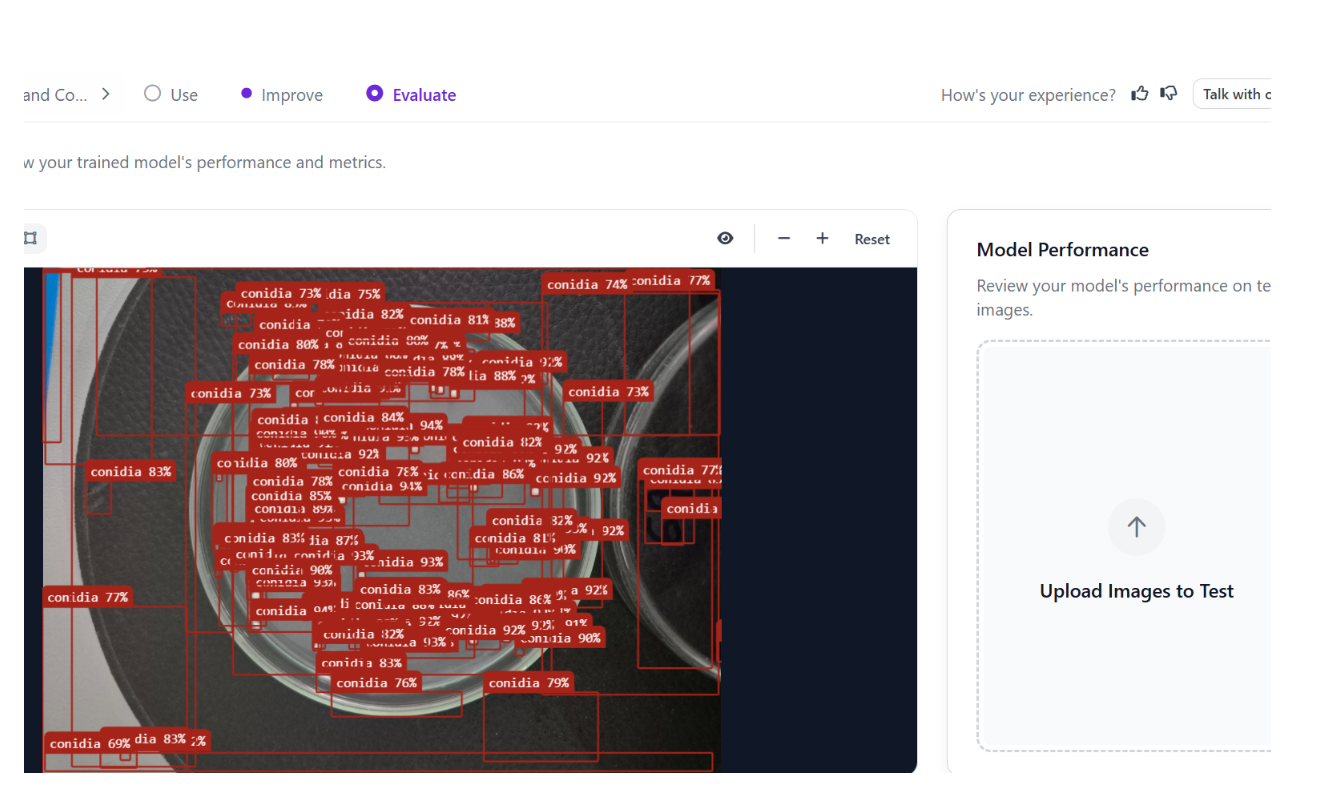Select the Use step radio circle
Screen dimensions: 1328x794
[x=152, y=94]
